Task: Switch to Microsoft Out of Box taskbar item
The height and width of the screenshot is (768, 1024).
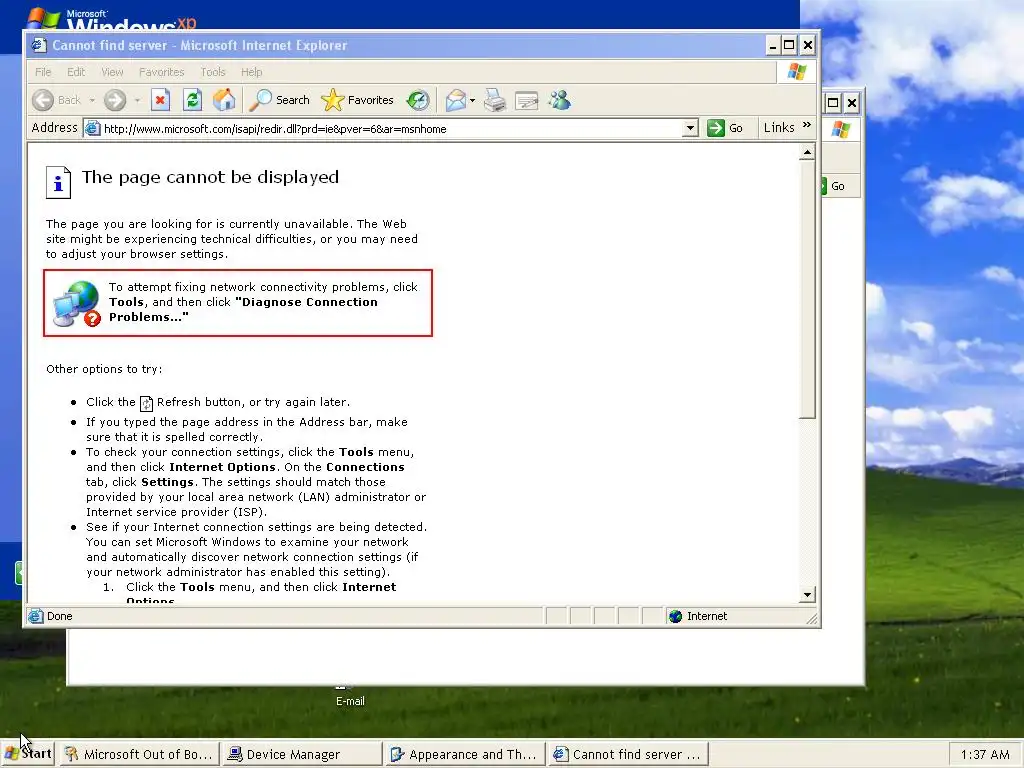Action: pyautogui.click(x=140, y=754)
